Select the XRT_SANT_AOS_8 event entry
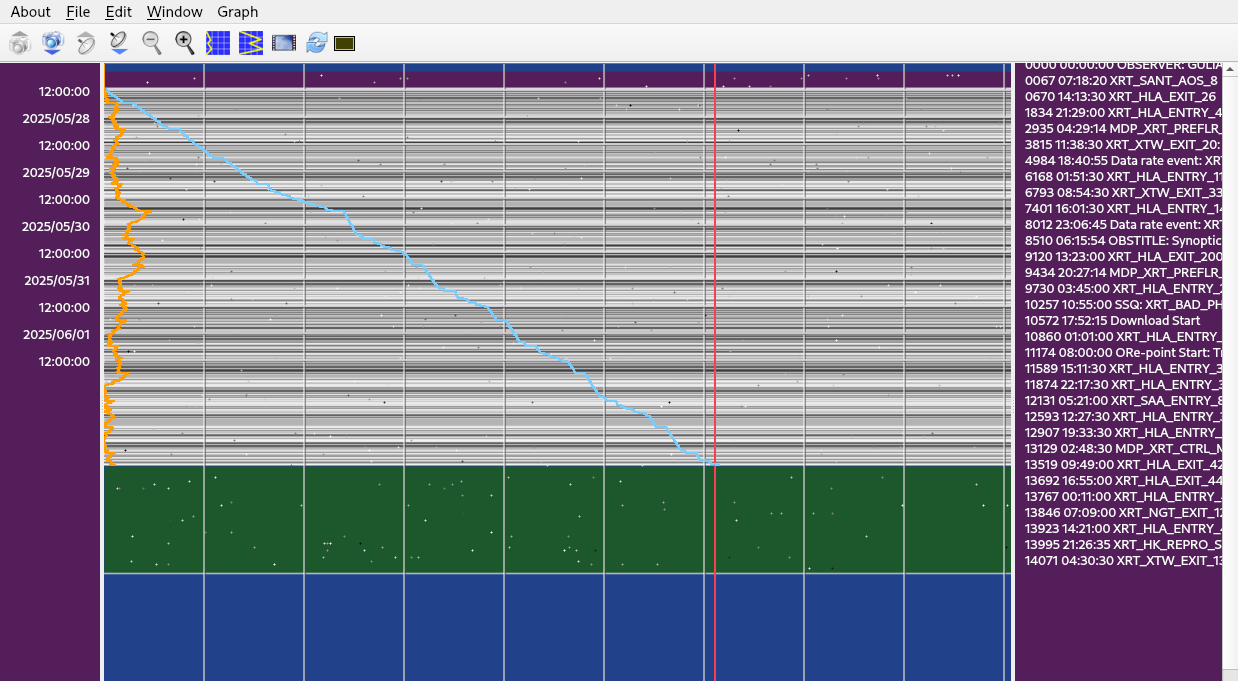Screen dimensions: 1238x681 [x=1120, y=81]
